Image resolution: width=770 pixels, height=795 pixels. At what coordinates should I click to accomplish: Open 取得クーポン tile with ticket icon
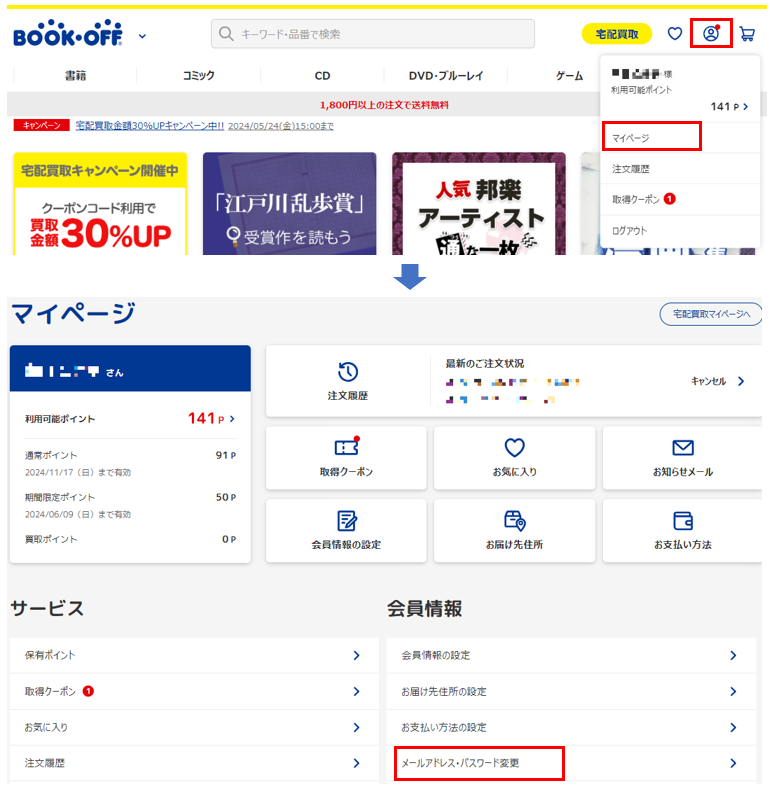(346, 458)
